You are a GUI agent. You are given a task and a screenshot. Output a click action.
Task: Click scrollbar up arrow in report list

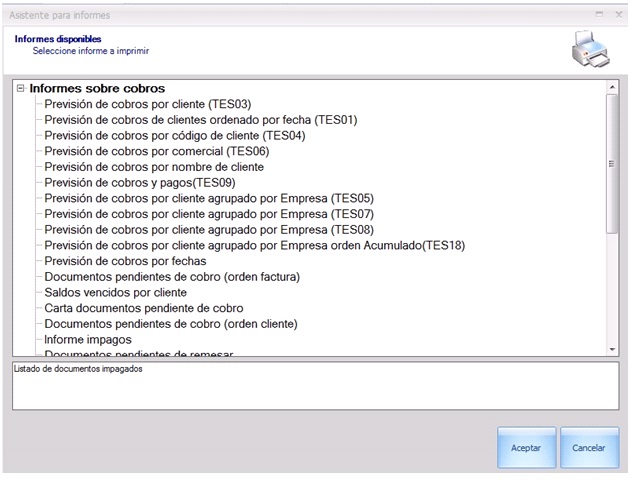[613, 87]
